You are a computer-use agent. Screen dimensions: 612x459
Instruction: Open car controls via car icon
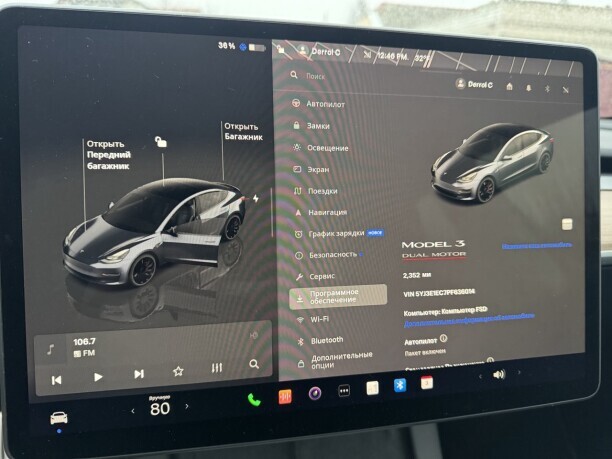(x=59, y=418)
